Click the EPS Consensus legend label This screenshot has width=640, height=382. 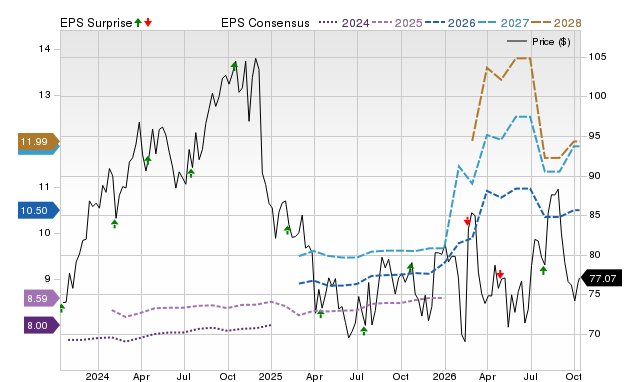click(265, 23)
